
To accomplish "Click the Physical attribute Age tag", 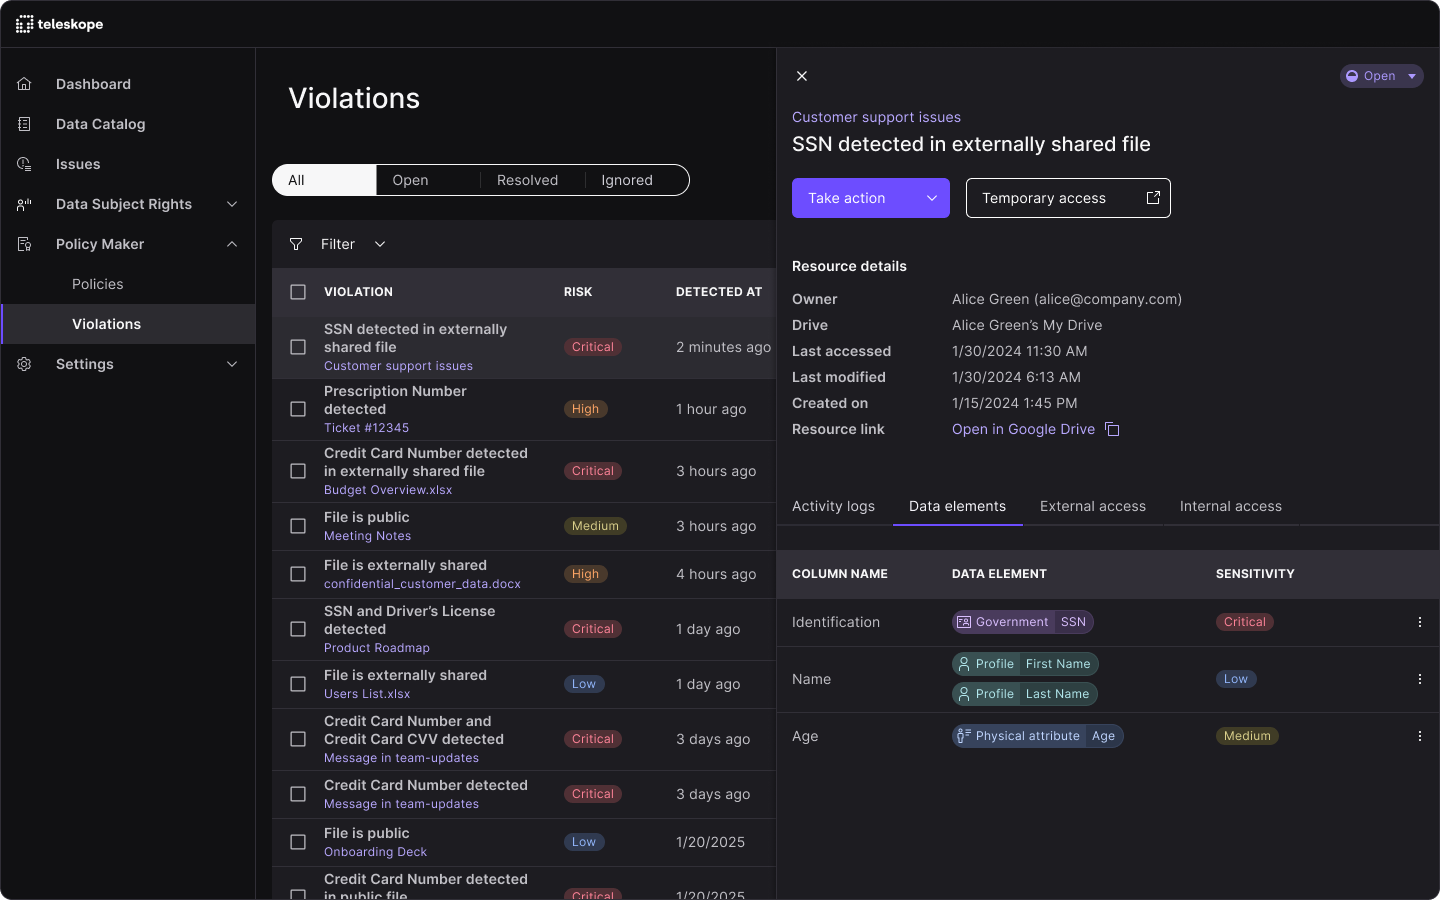I will tap(1038, 736).
